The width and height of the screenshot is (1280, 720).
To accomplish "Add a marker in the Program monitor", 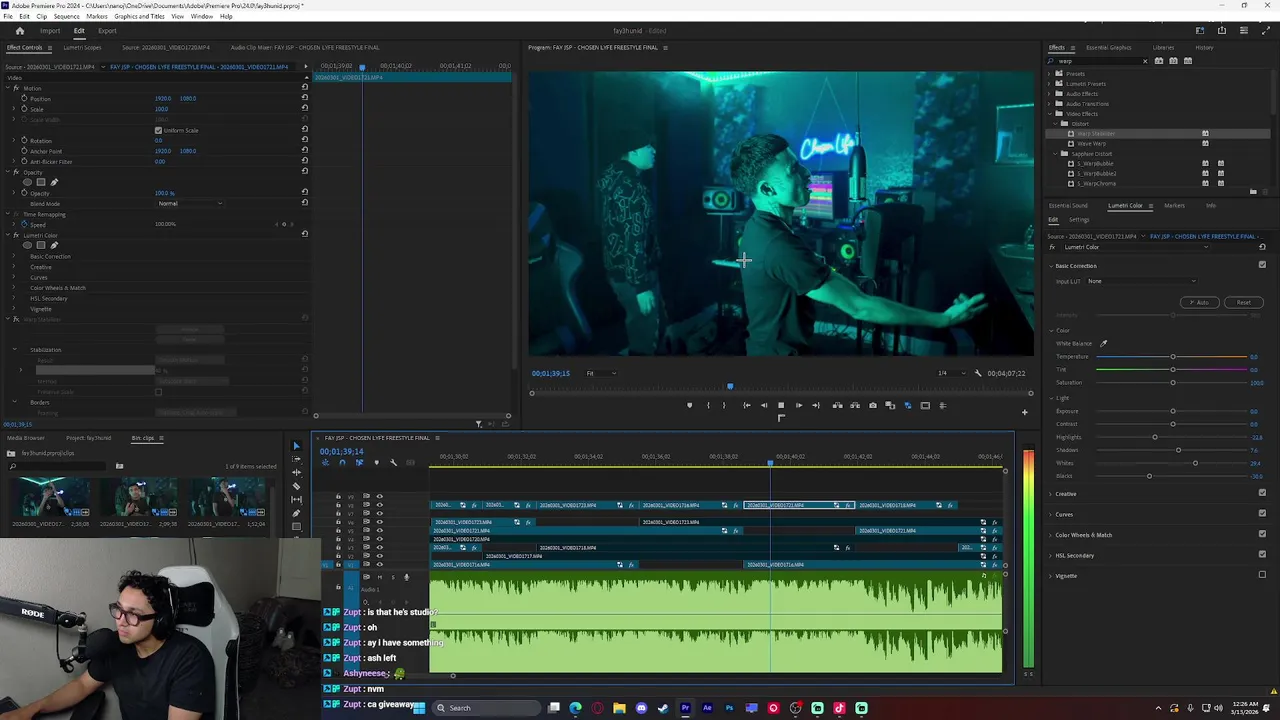I will tap(689, 405).
